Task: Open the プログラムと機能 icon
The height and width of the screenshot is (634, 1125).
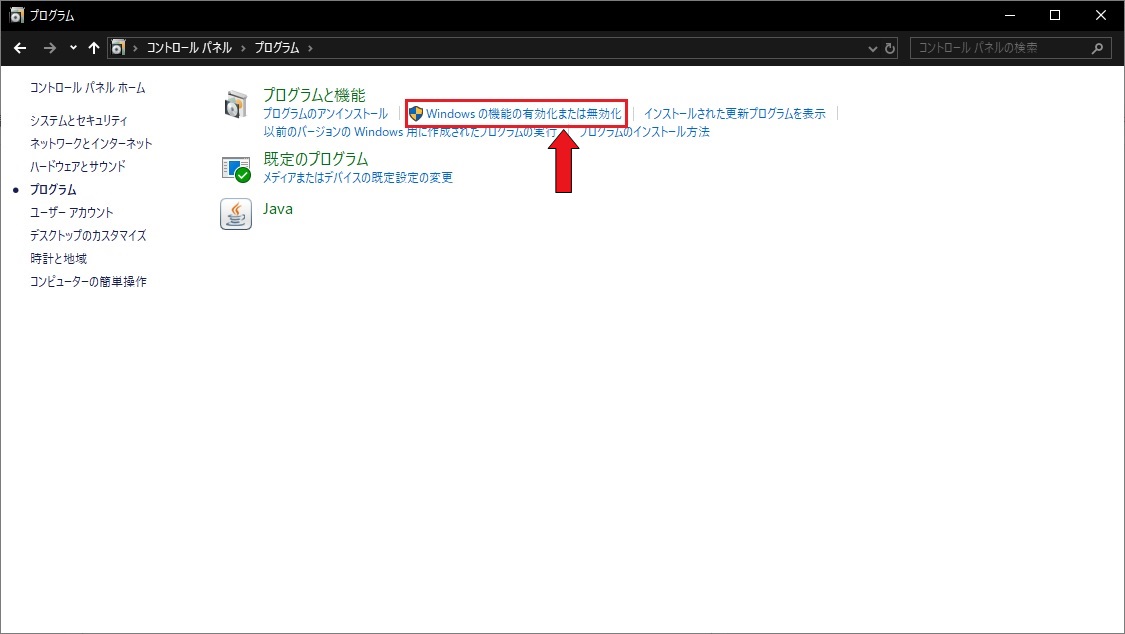Action: click(x=235, y=105)
